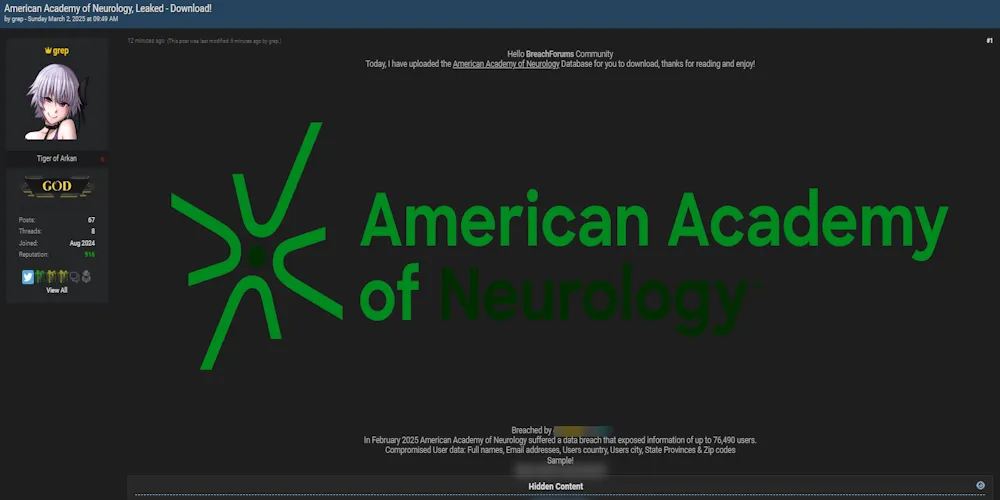Click the Posts count 67
The image size is (1000, 500).
(91, 220)
